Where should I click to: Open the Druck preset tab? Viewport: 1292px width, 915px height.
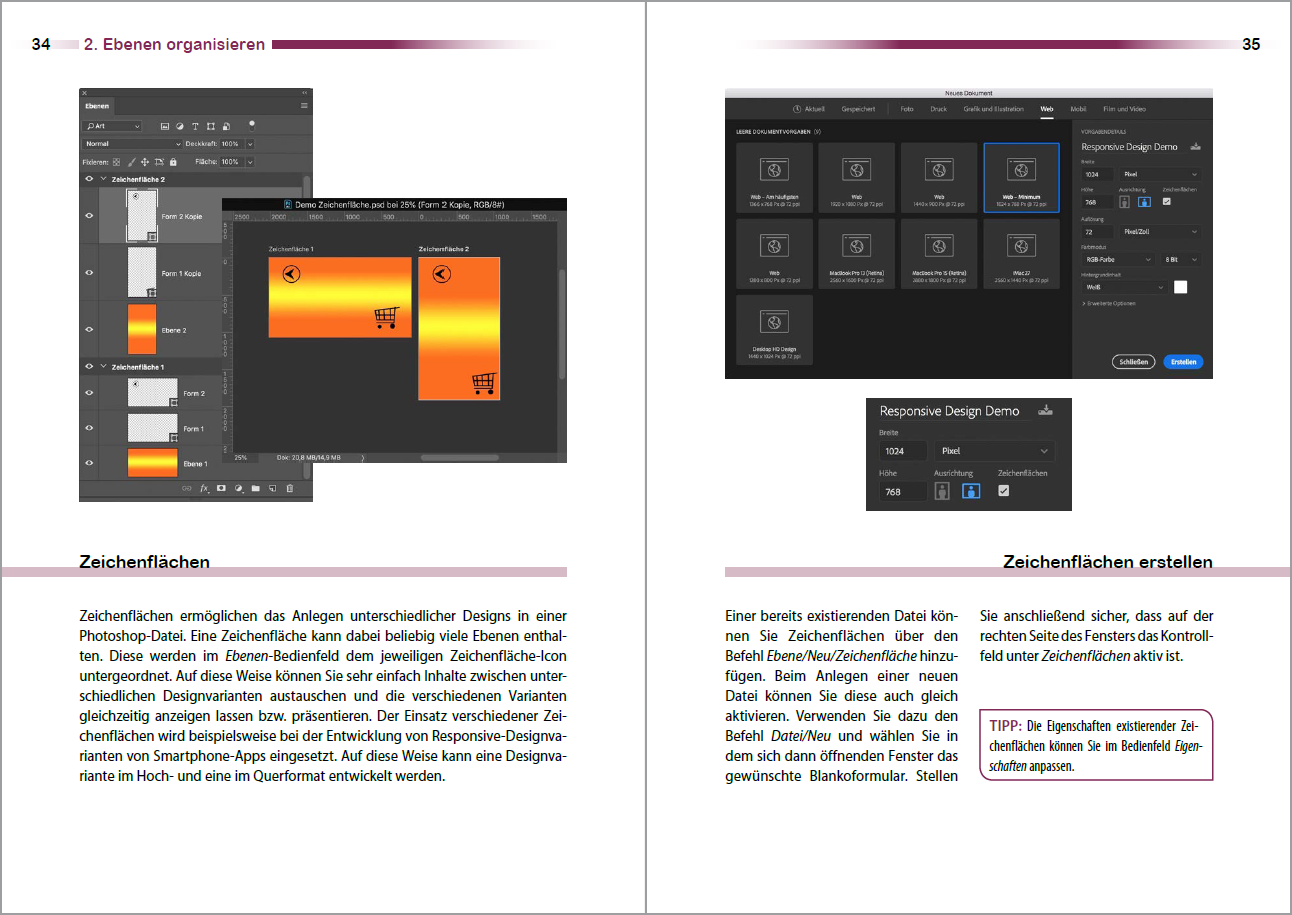coord(938,108)
